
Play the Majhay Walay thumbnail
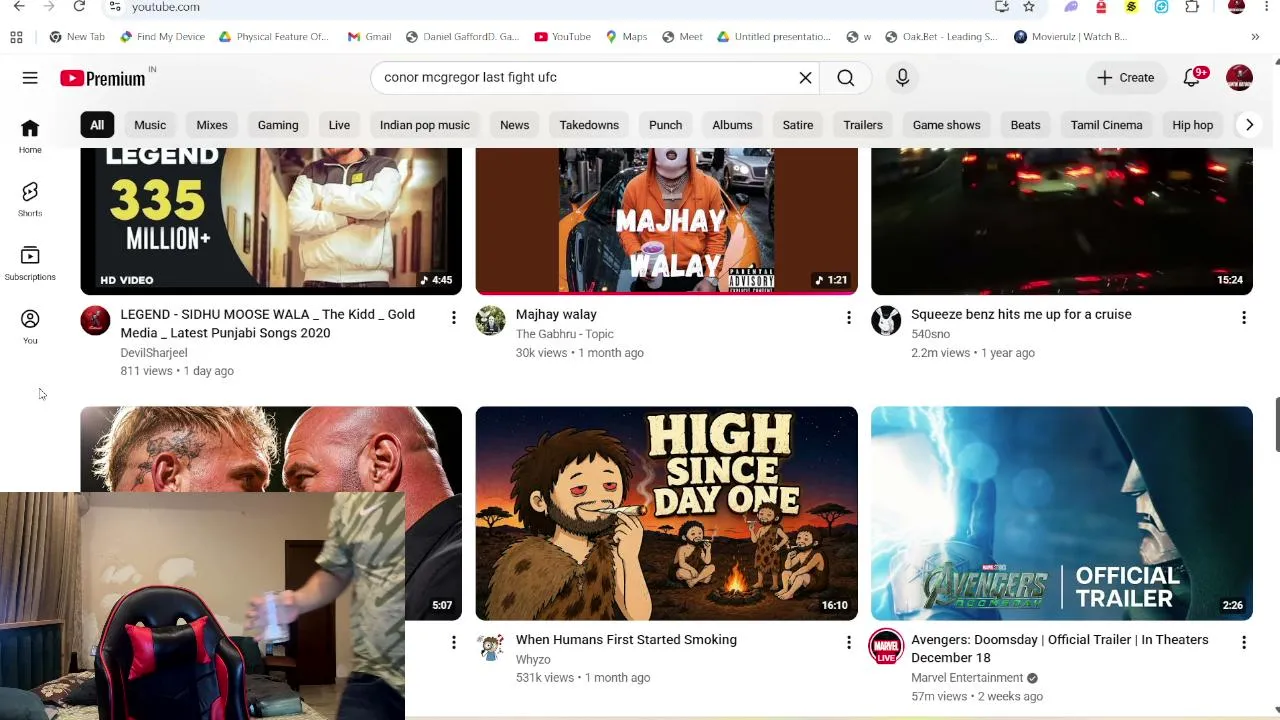[x=667, y=221]
